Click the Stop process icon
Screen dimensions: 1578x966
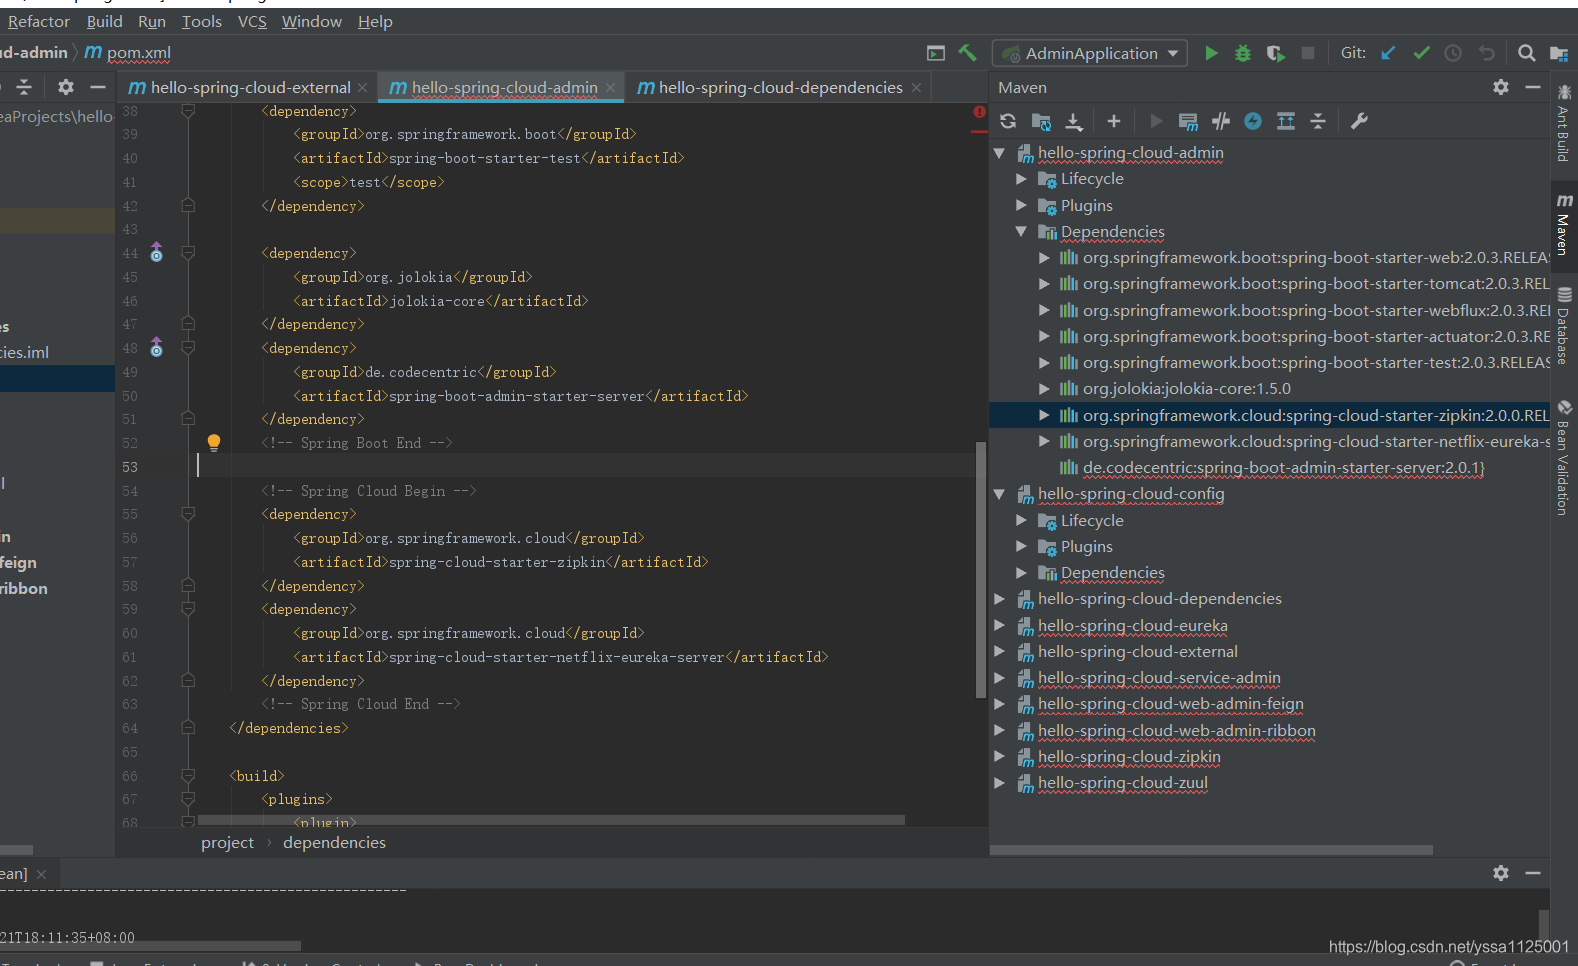tap(1307, 53)
